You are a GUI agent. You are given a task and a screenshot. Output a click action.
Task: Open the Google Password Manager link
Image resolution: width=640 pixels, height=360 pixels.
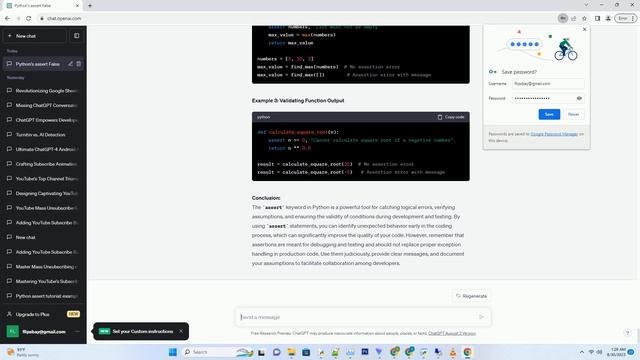(554, 134)
